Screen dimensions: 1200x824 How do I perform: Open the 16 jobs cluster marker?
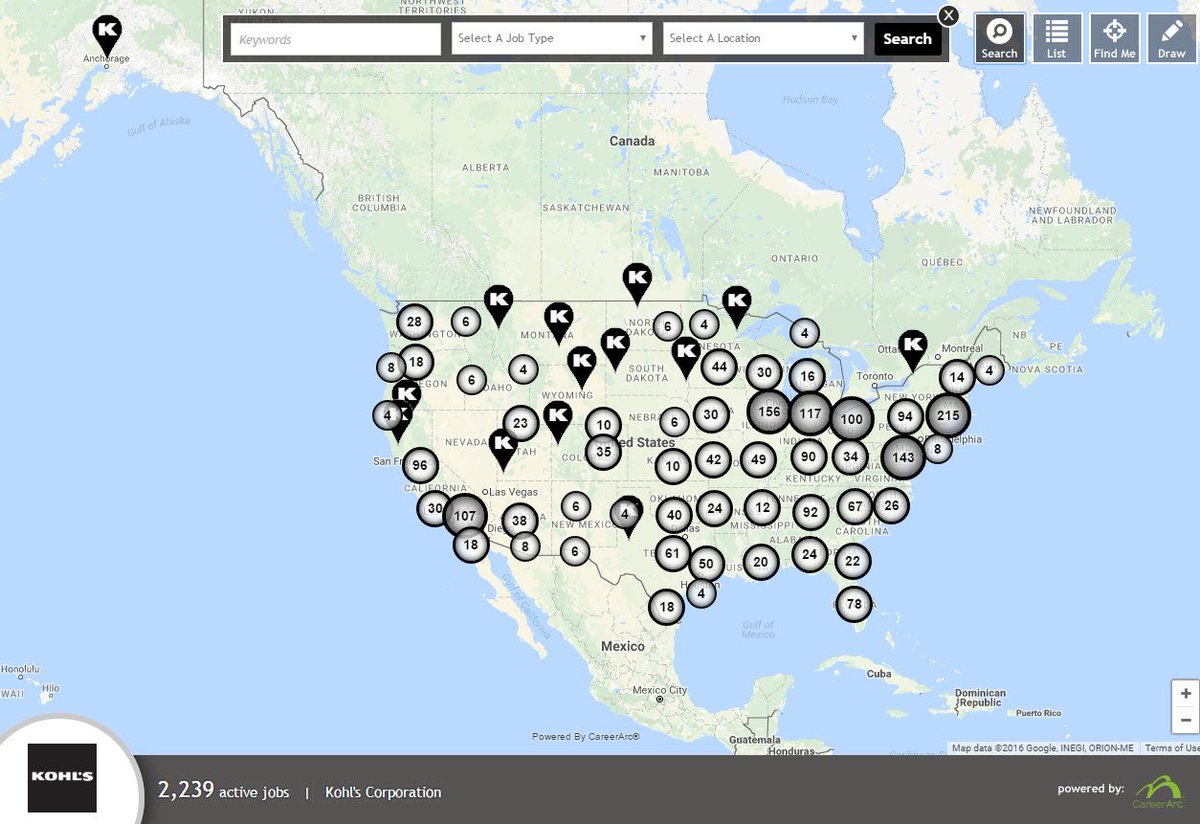808,377
